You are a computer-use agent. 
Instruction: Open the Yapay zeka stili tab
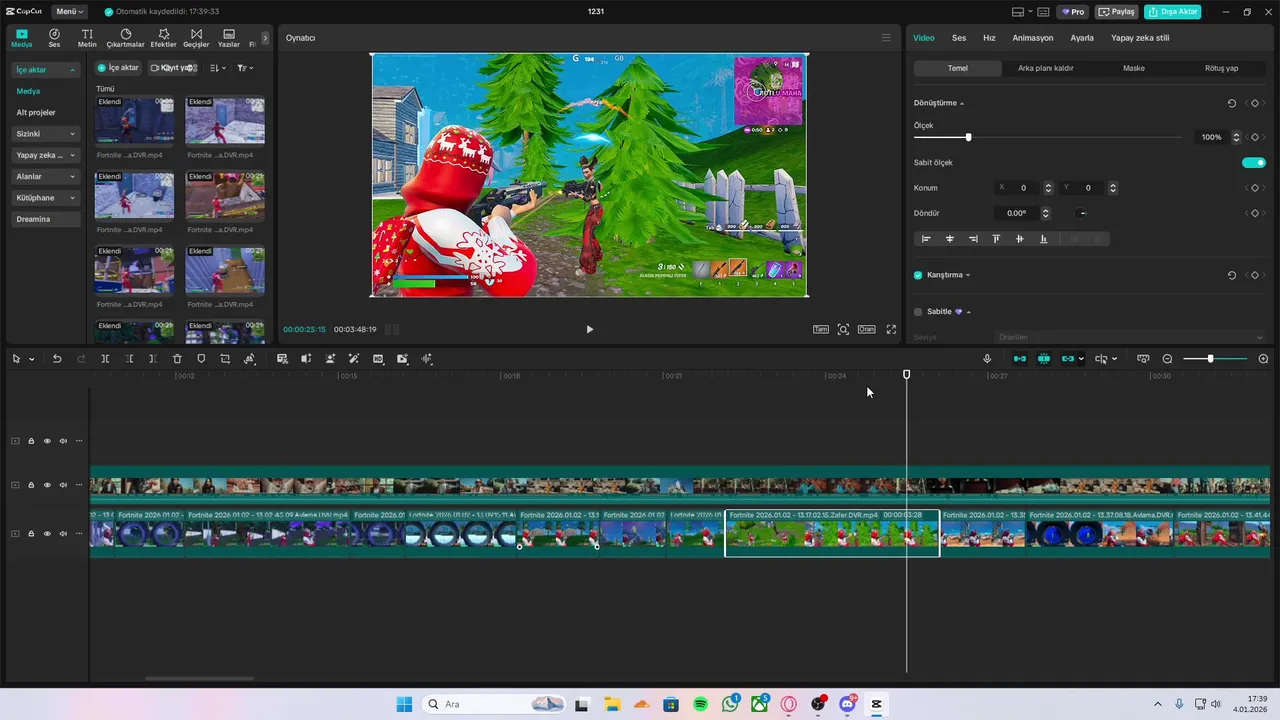coord(1140,38)
